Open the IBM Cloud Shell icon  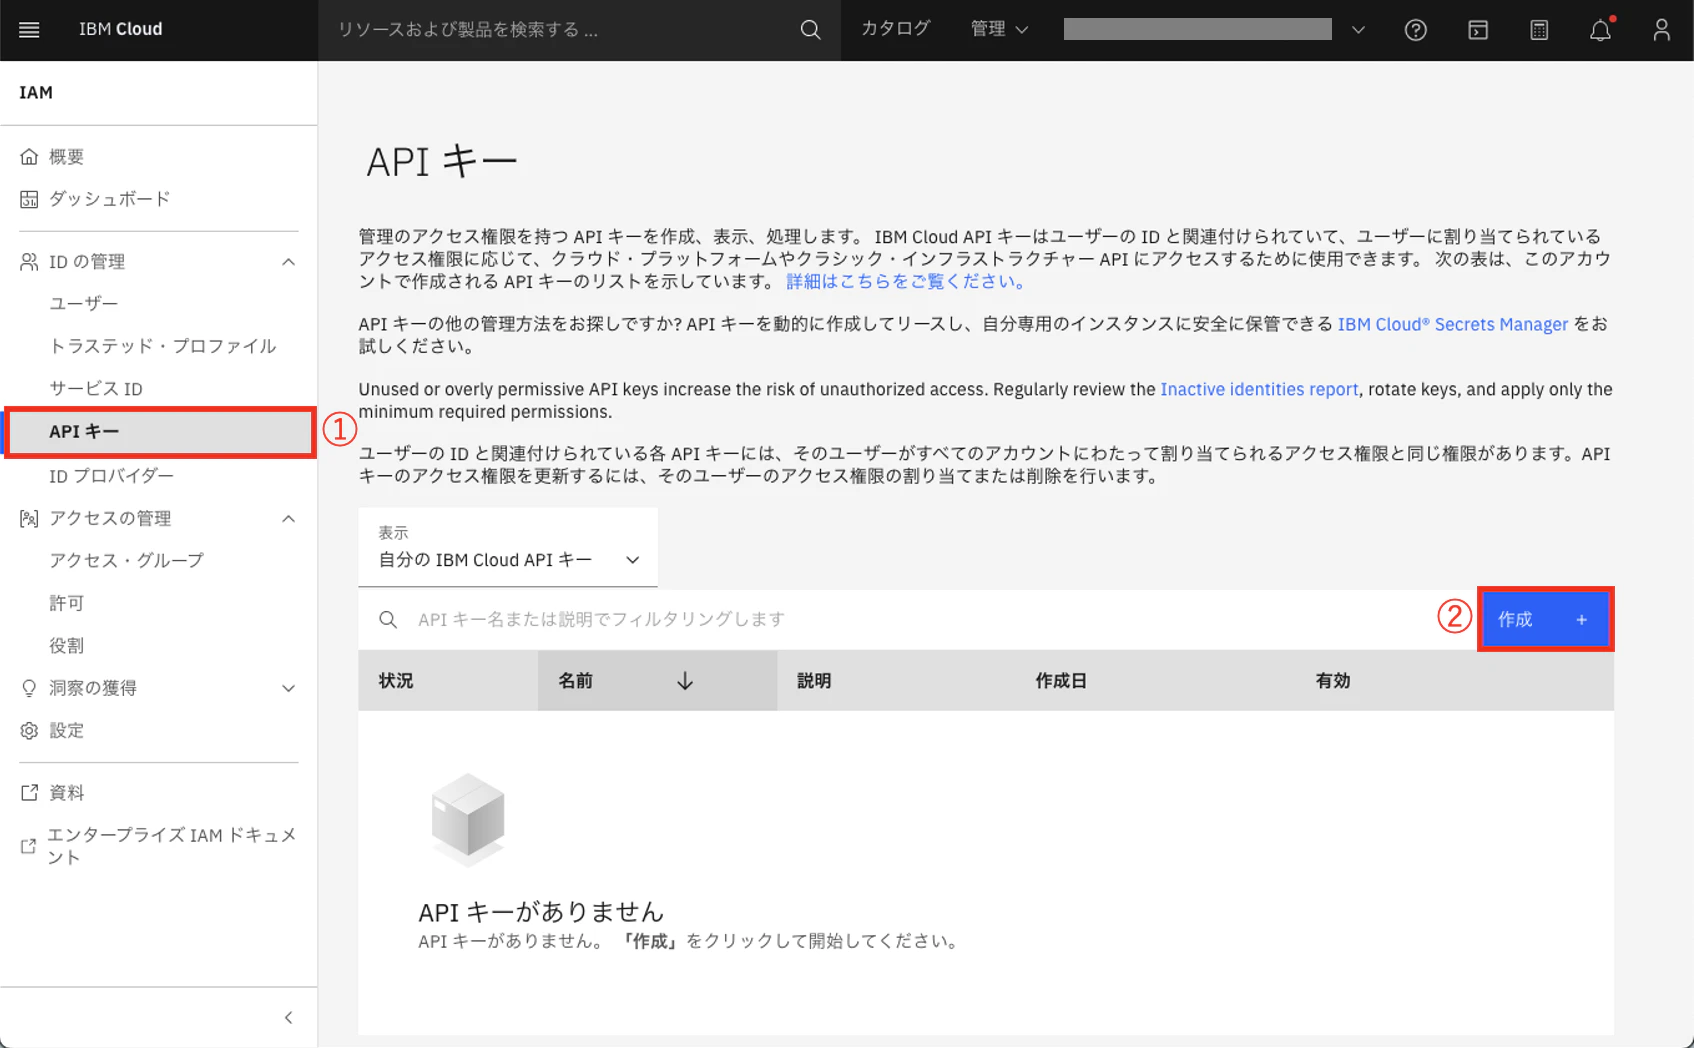pyautogui.click(x=1477, y=30)
